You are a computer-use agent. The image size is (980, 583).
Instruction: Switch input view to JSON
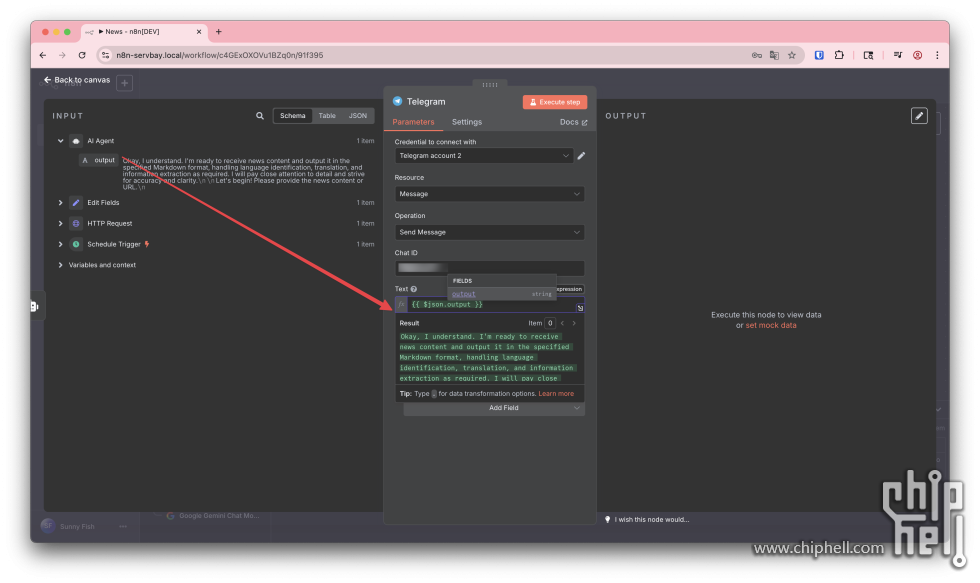pyautogui.click(x=358, y=116)
